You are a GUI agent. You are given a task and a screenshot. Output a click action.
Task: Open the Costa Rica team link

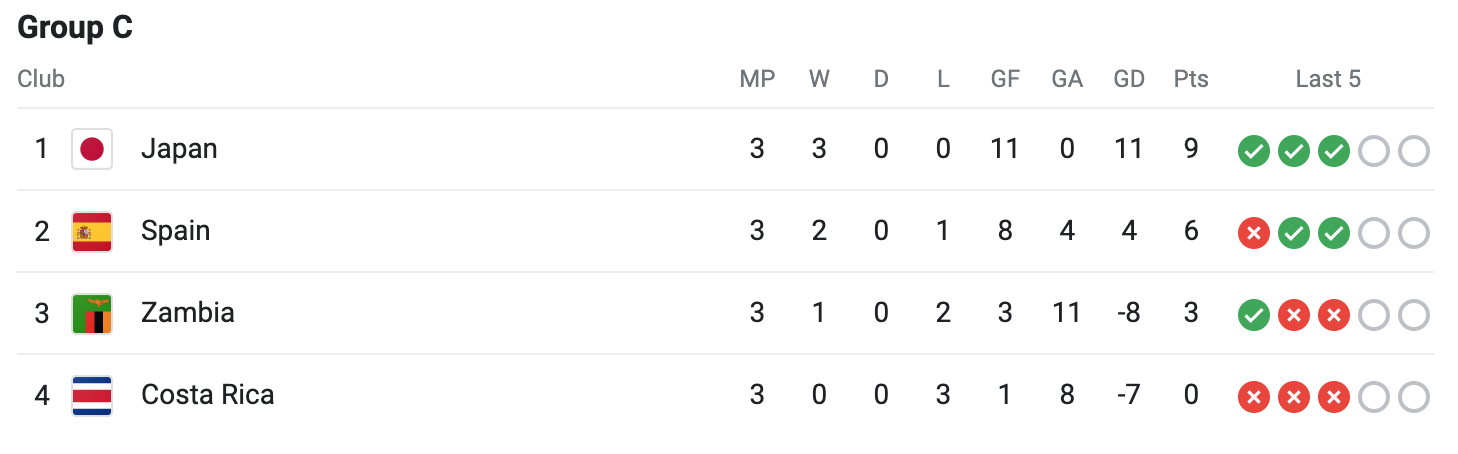coord(207,395)
